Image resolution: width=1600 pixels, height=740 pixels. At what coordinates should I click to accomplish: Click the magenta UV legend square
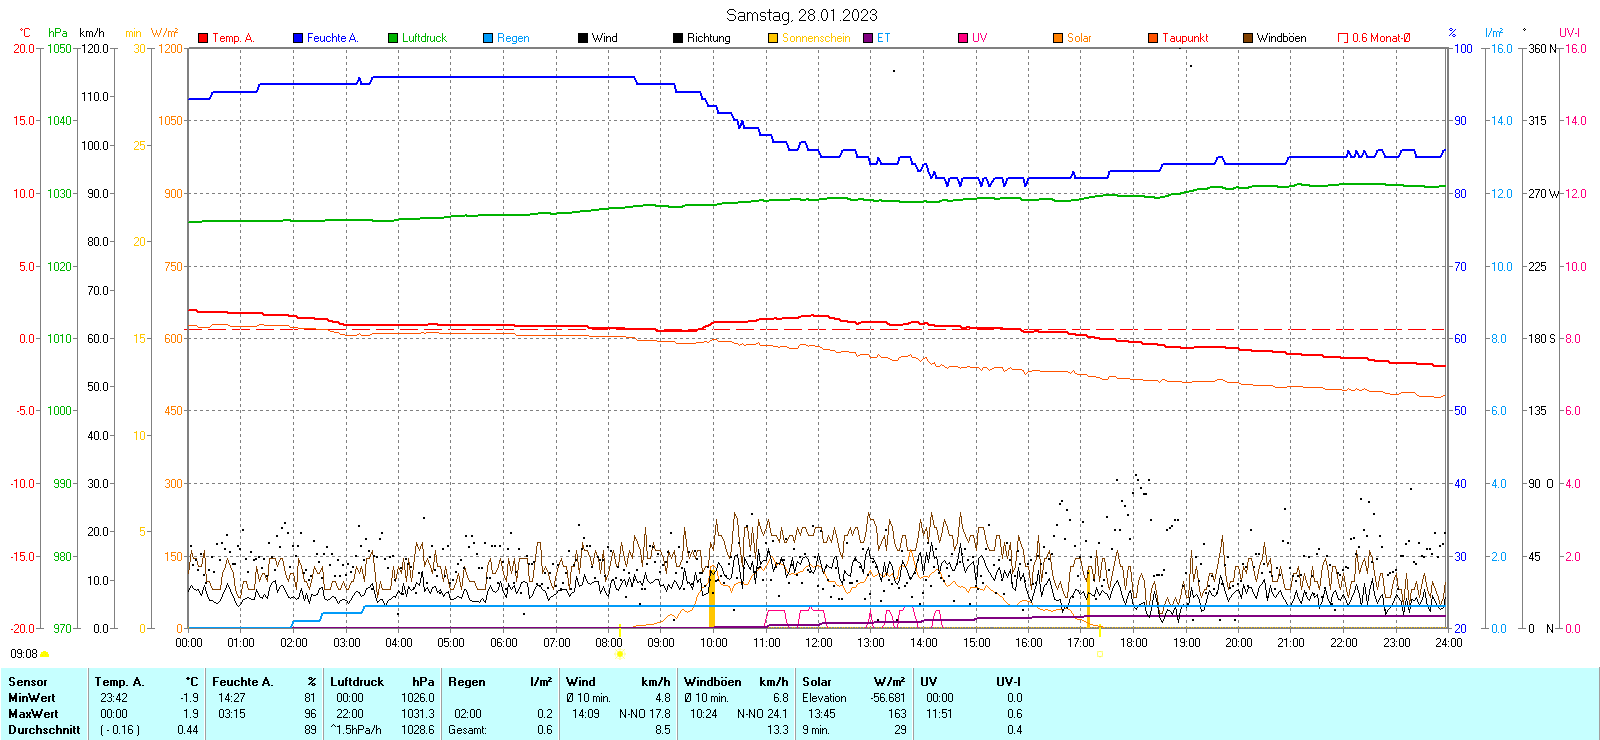[x=963, y=38]
